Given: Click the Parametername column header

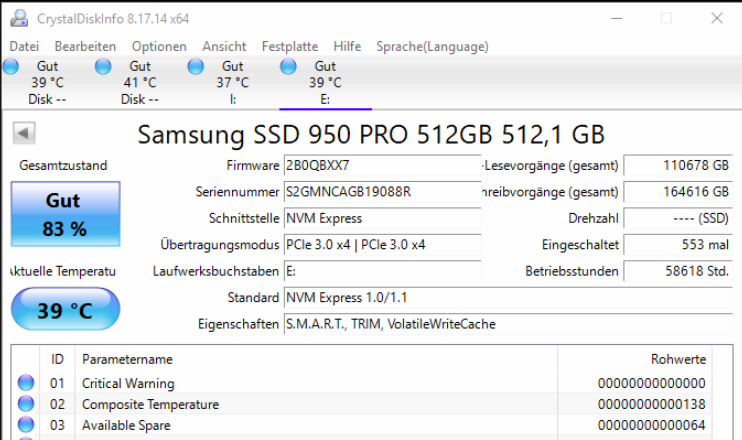Looking at the screenshot, I should coord(316,359).
